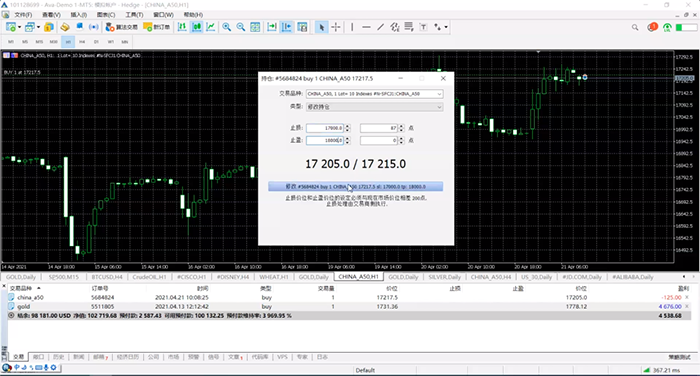The image size is (700, 376).
Task: Select the equidistant channel tool
Action: click(x=395, y=27)
